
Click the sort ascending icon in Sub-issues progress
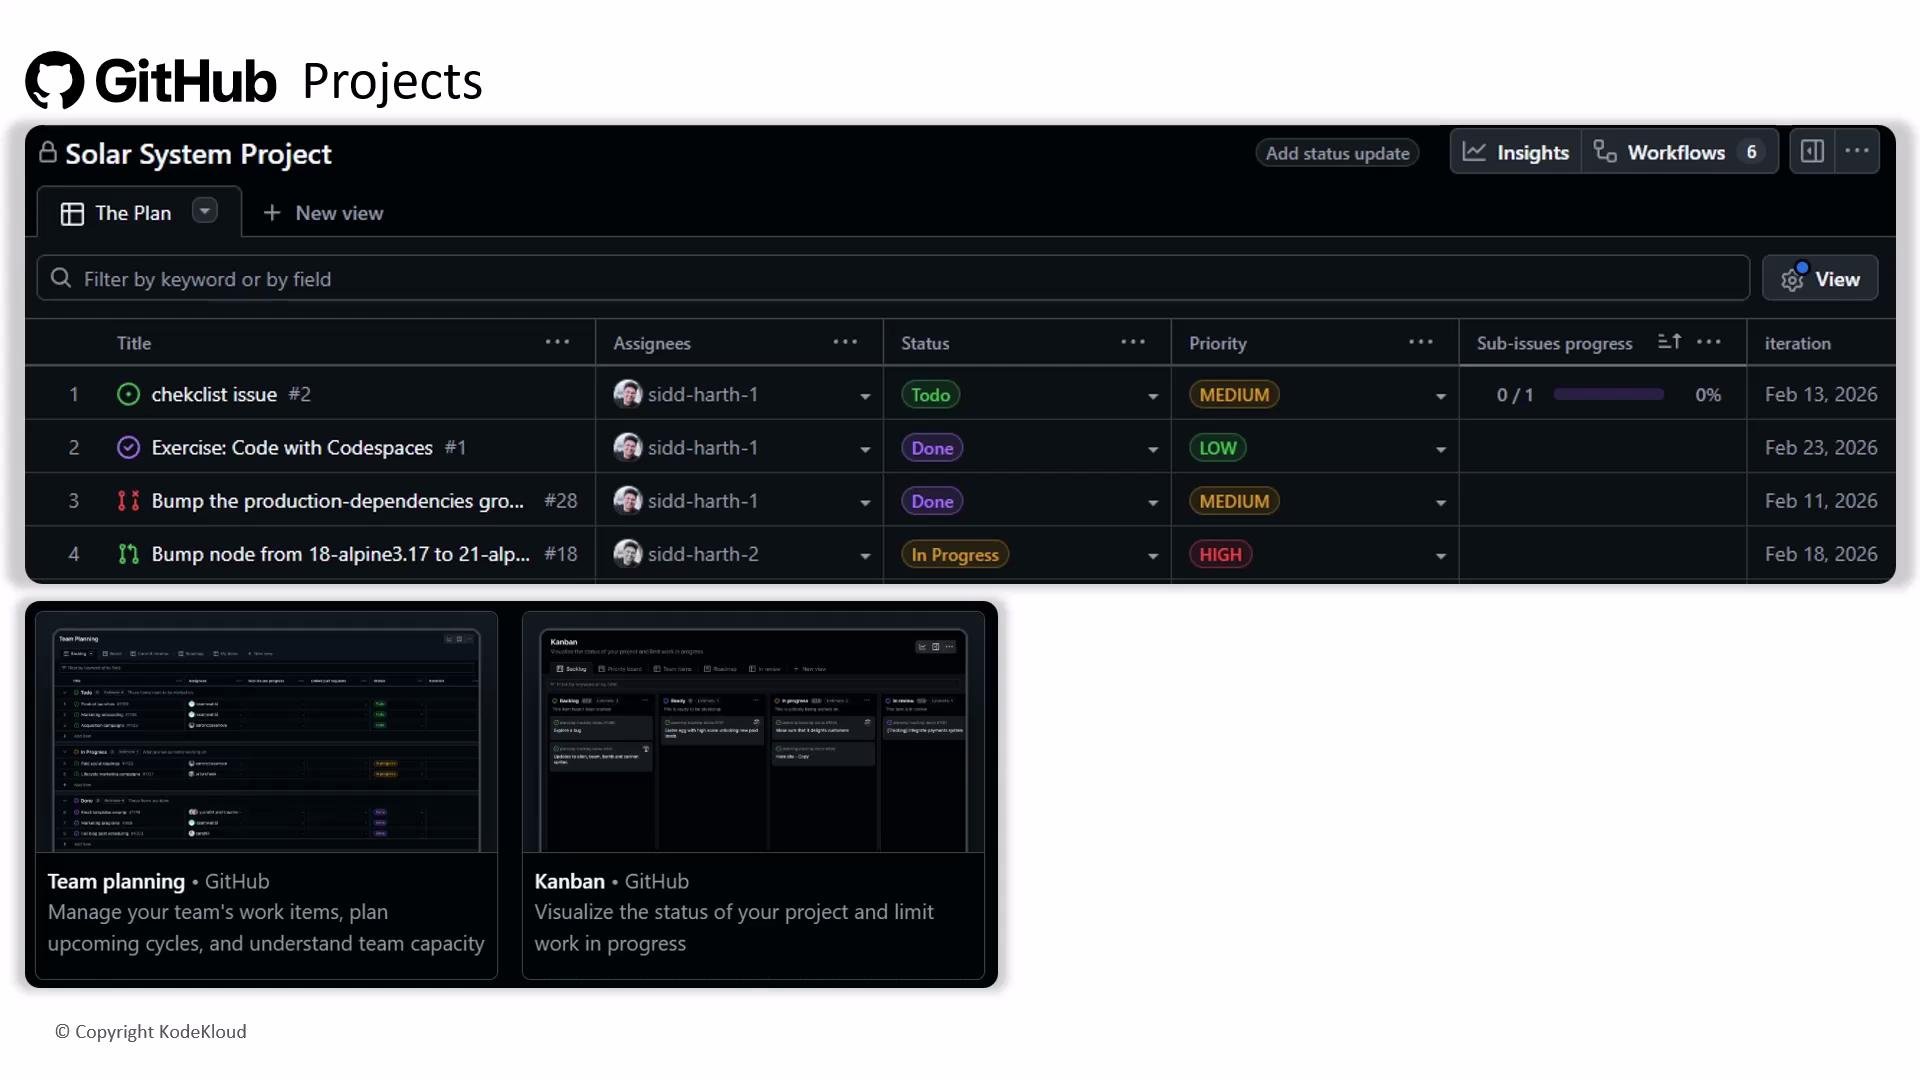click(1669, 342)
